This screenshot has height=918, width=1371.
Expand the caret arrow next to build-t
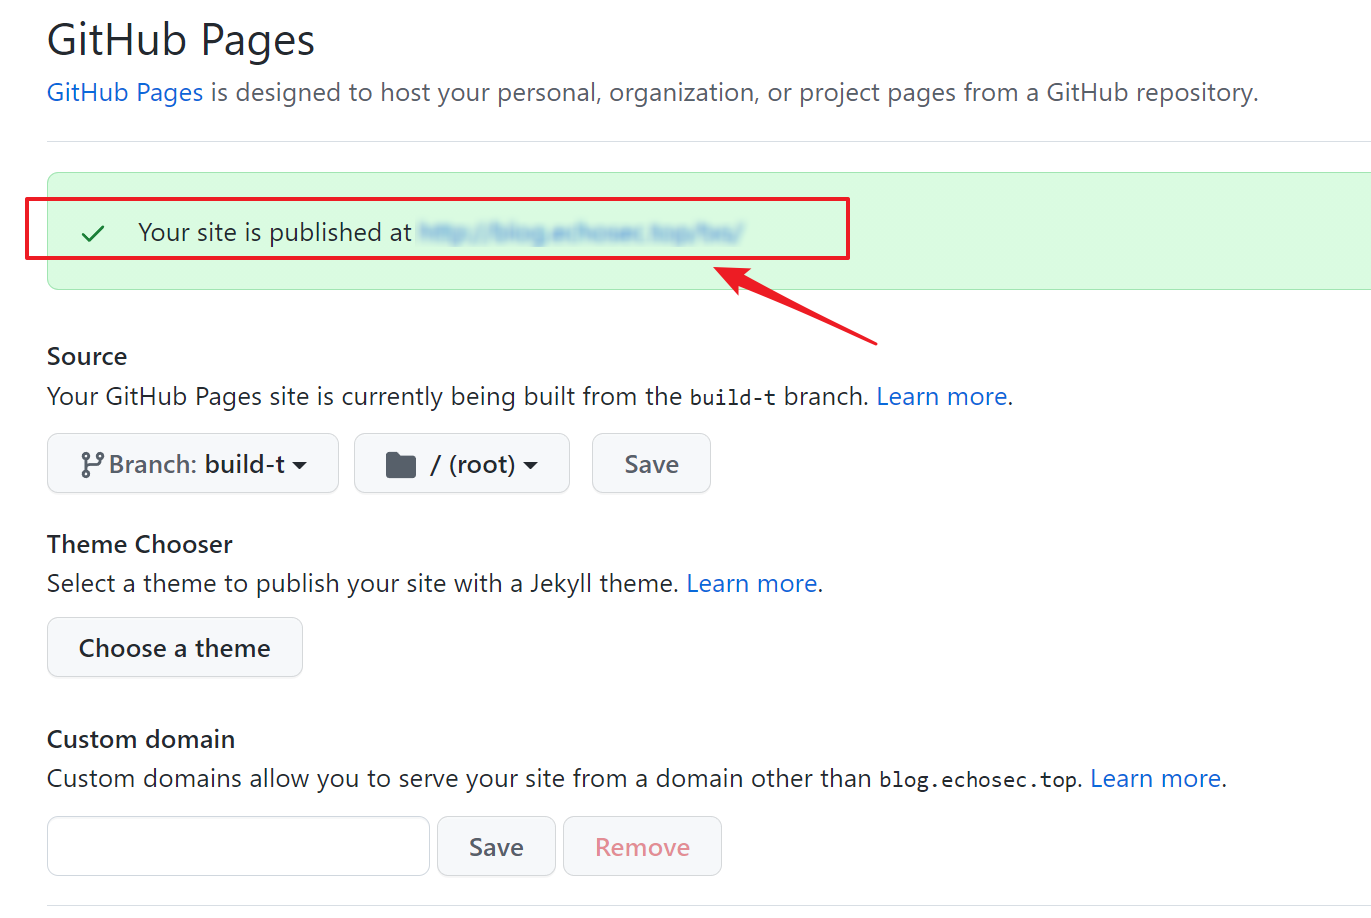(300, 465)
